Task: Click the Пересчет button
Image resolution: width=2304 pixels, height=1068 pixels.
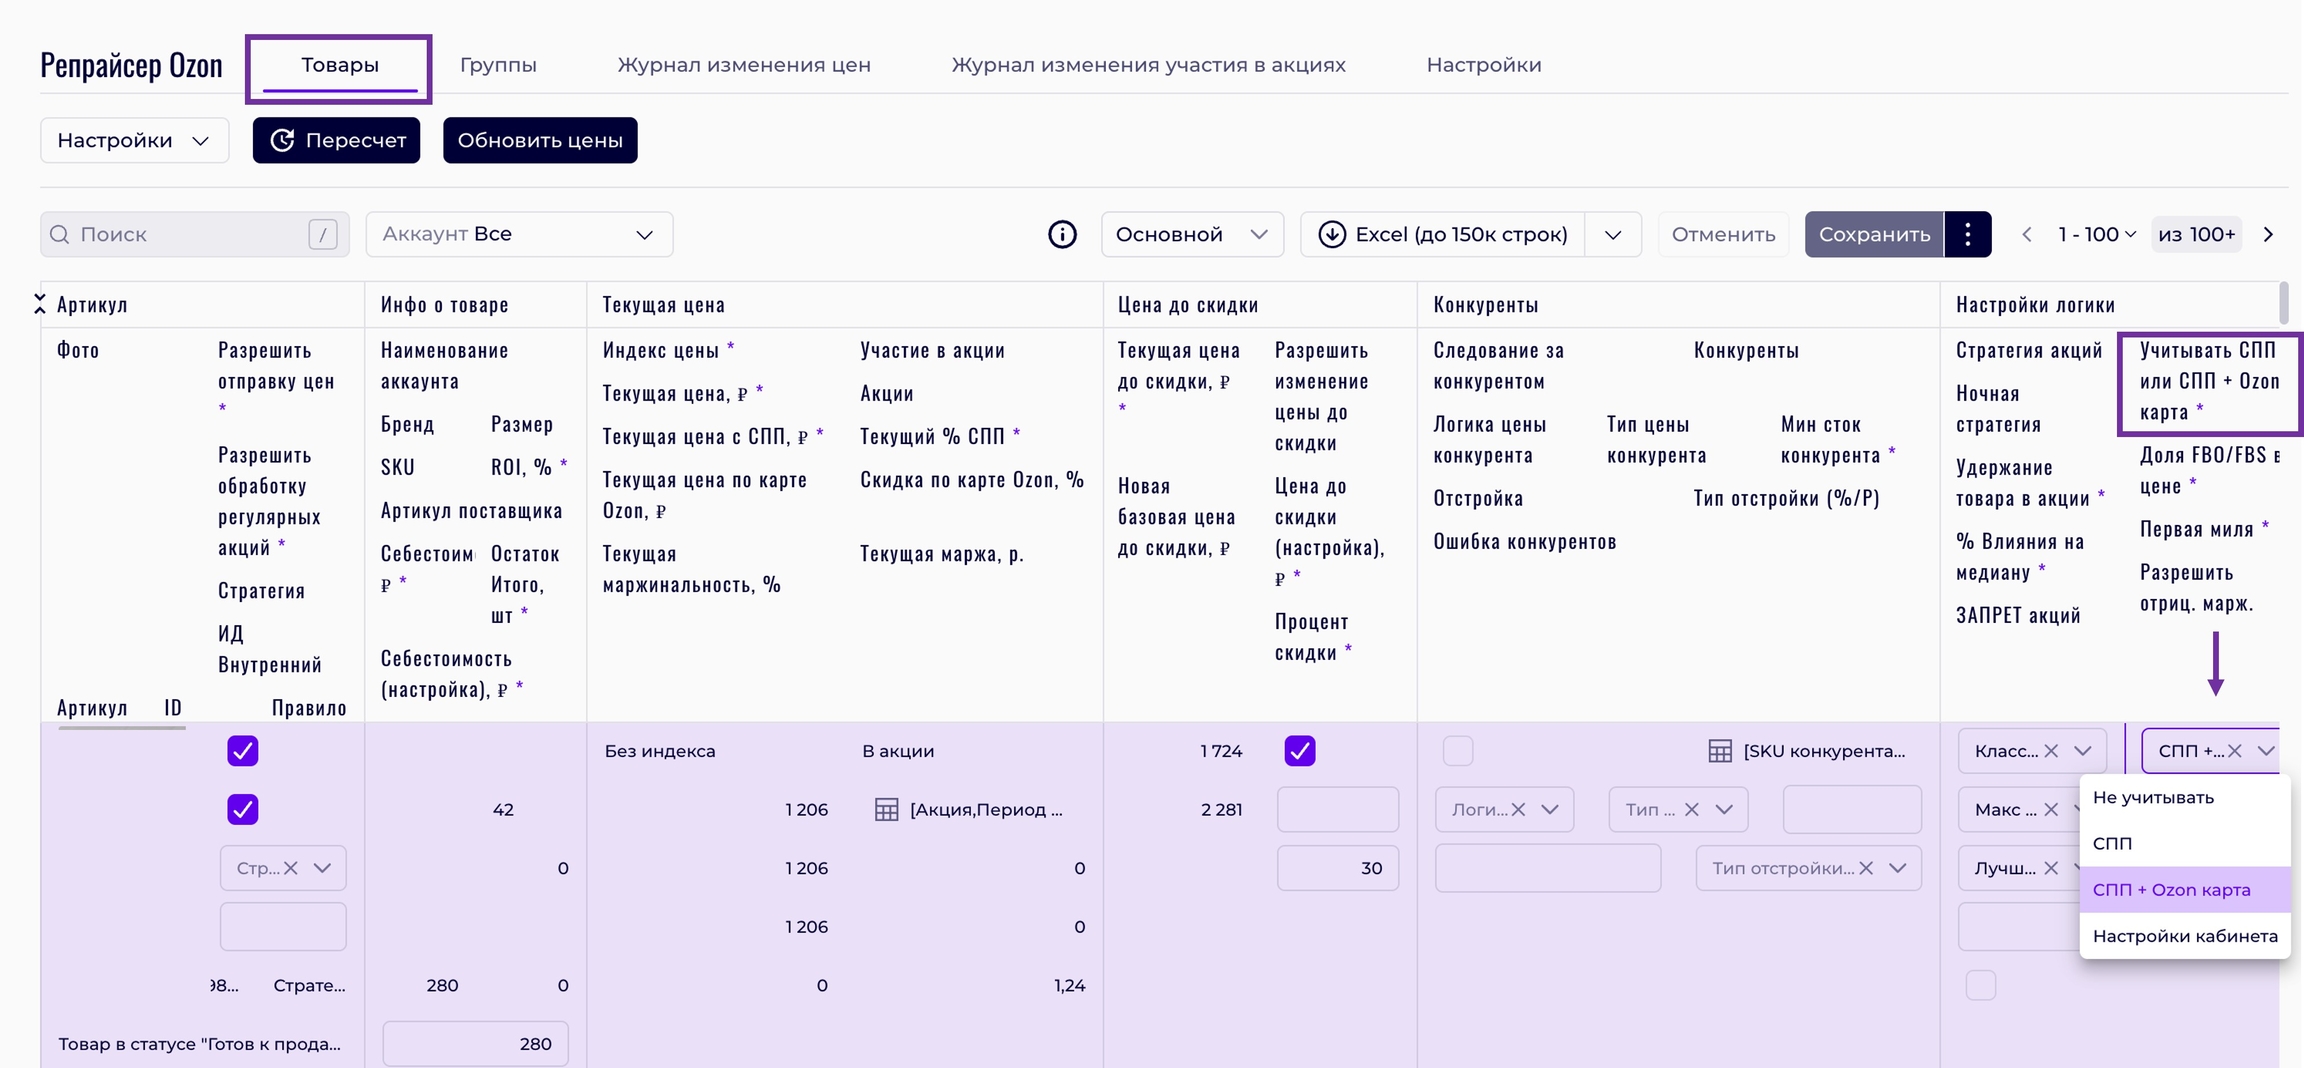Action: pos(336,140)
